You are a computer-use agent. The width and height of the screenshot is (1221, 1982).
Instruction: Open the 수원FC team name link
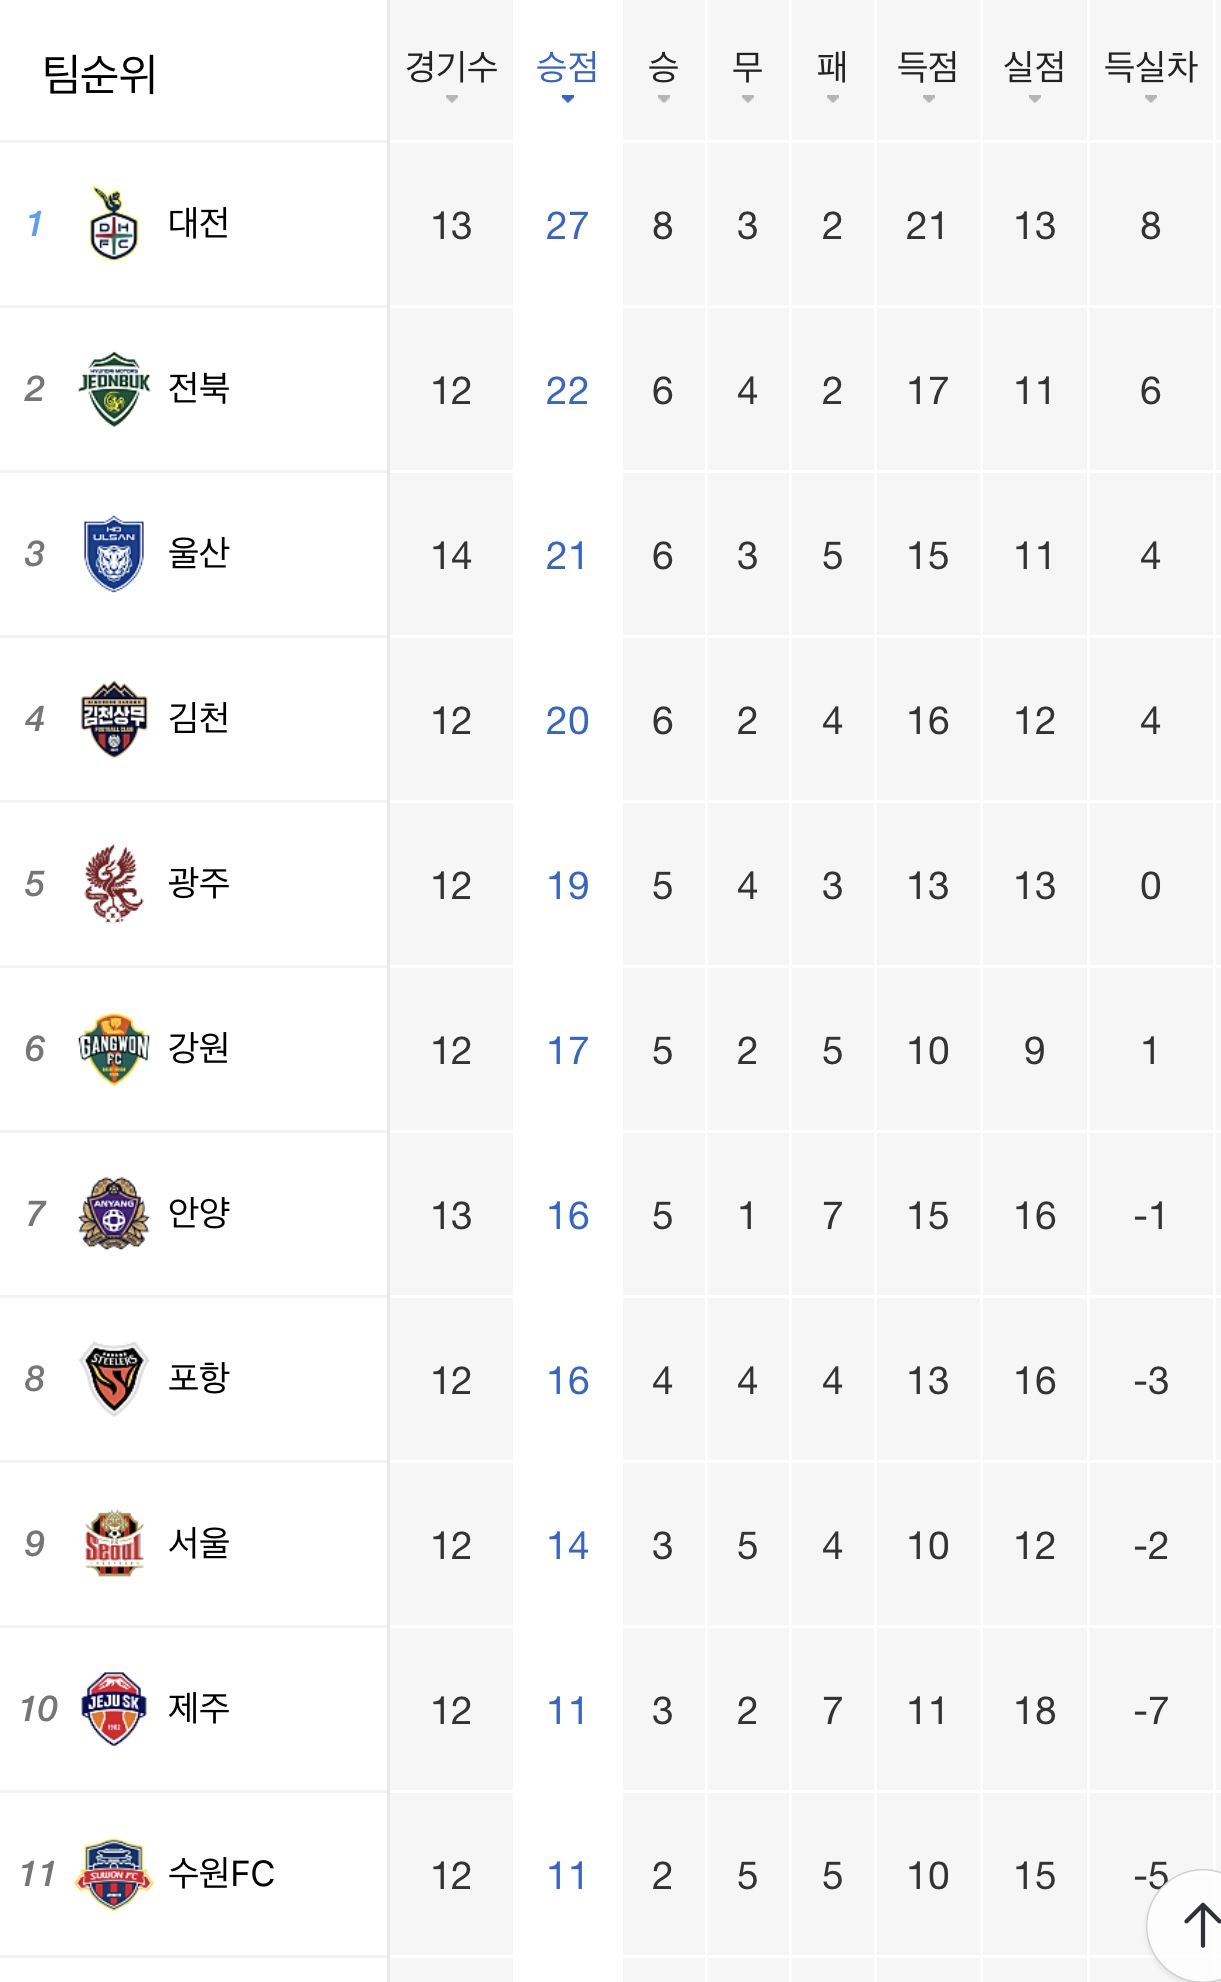click(221, 1873)
